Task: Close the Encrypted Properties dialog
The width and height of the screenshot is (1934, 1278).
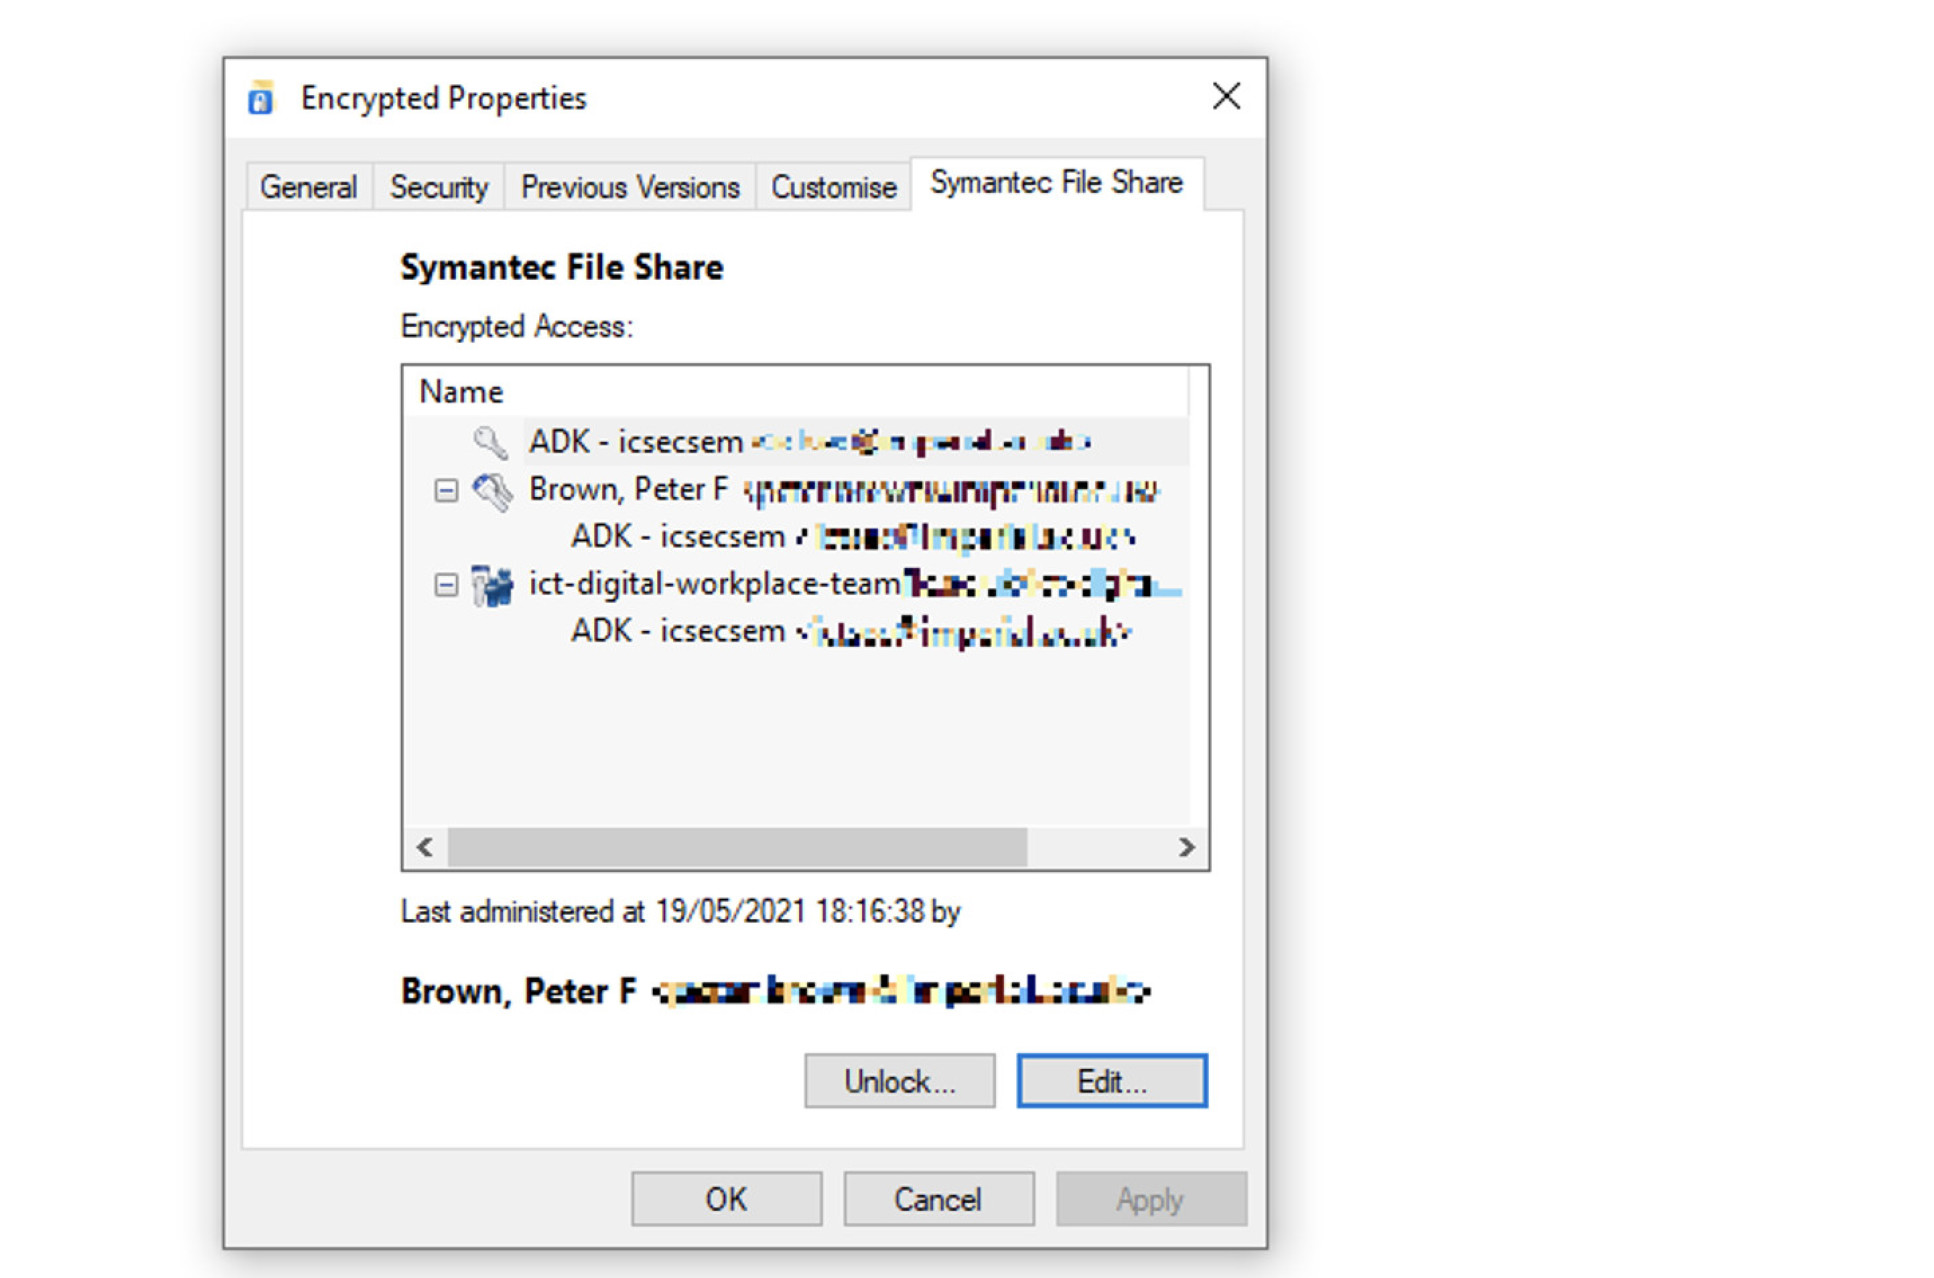Action: pyautogui.click(x=1226, y=97)
